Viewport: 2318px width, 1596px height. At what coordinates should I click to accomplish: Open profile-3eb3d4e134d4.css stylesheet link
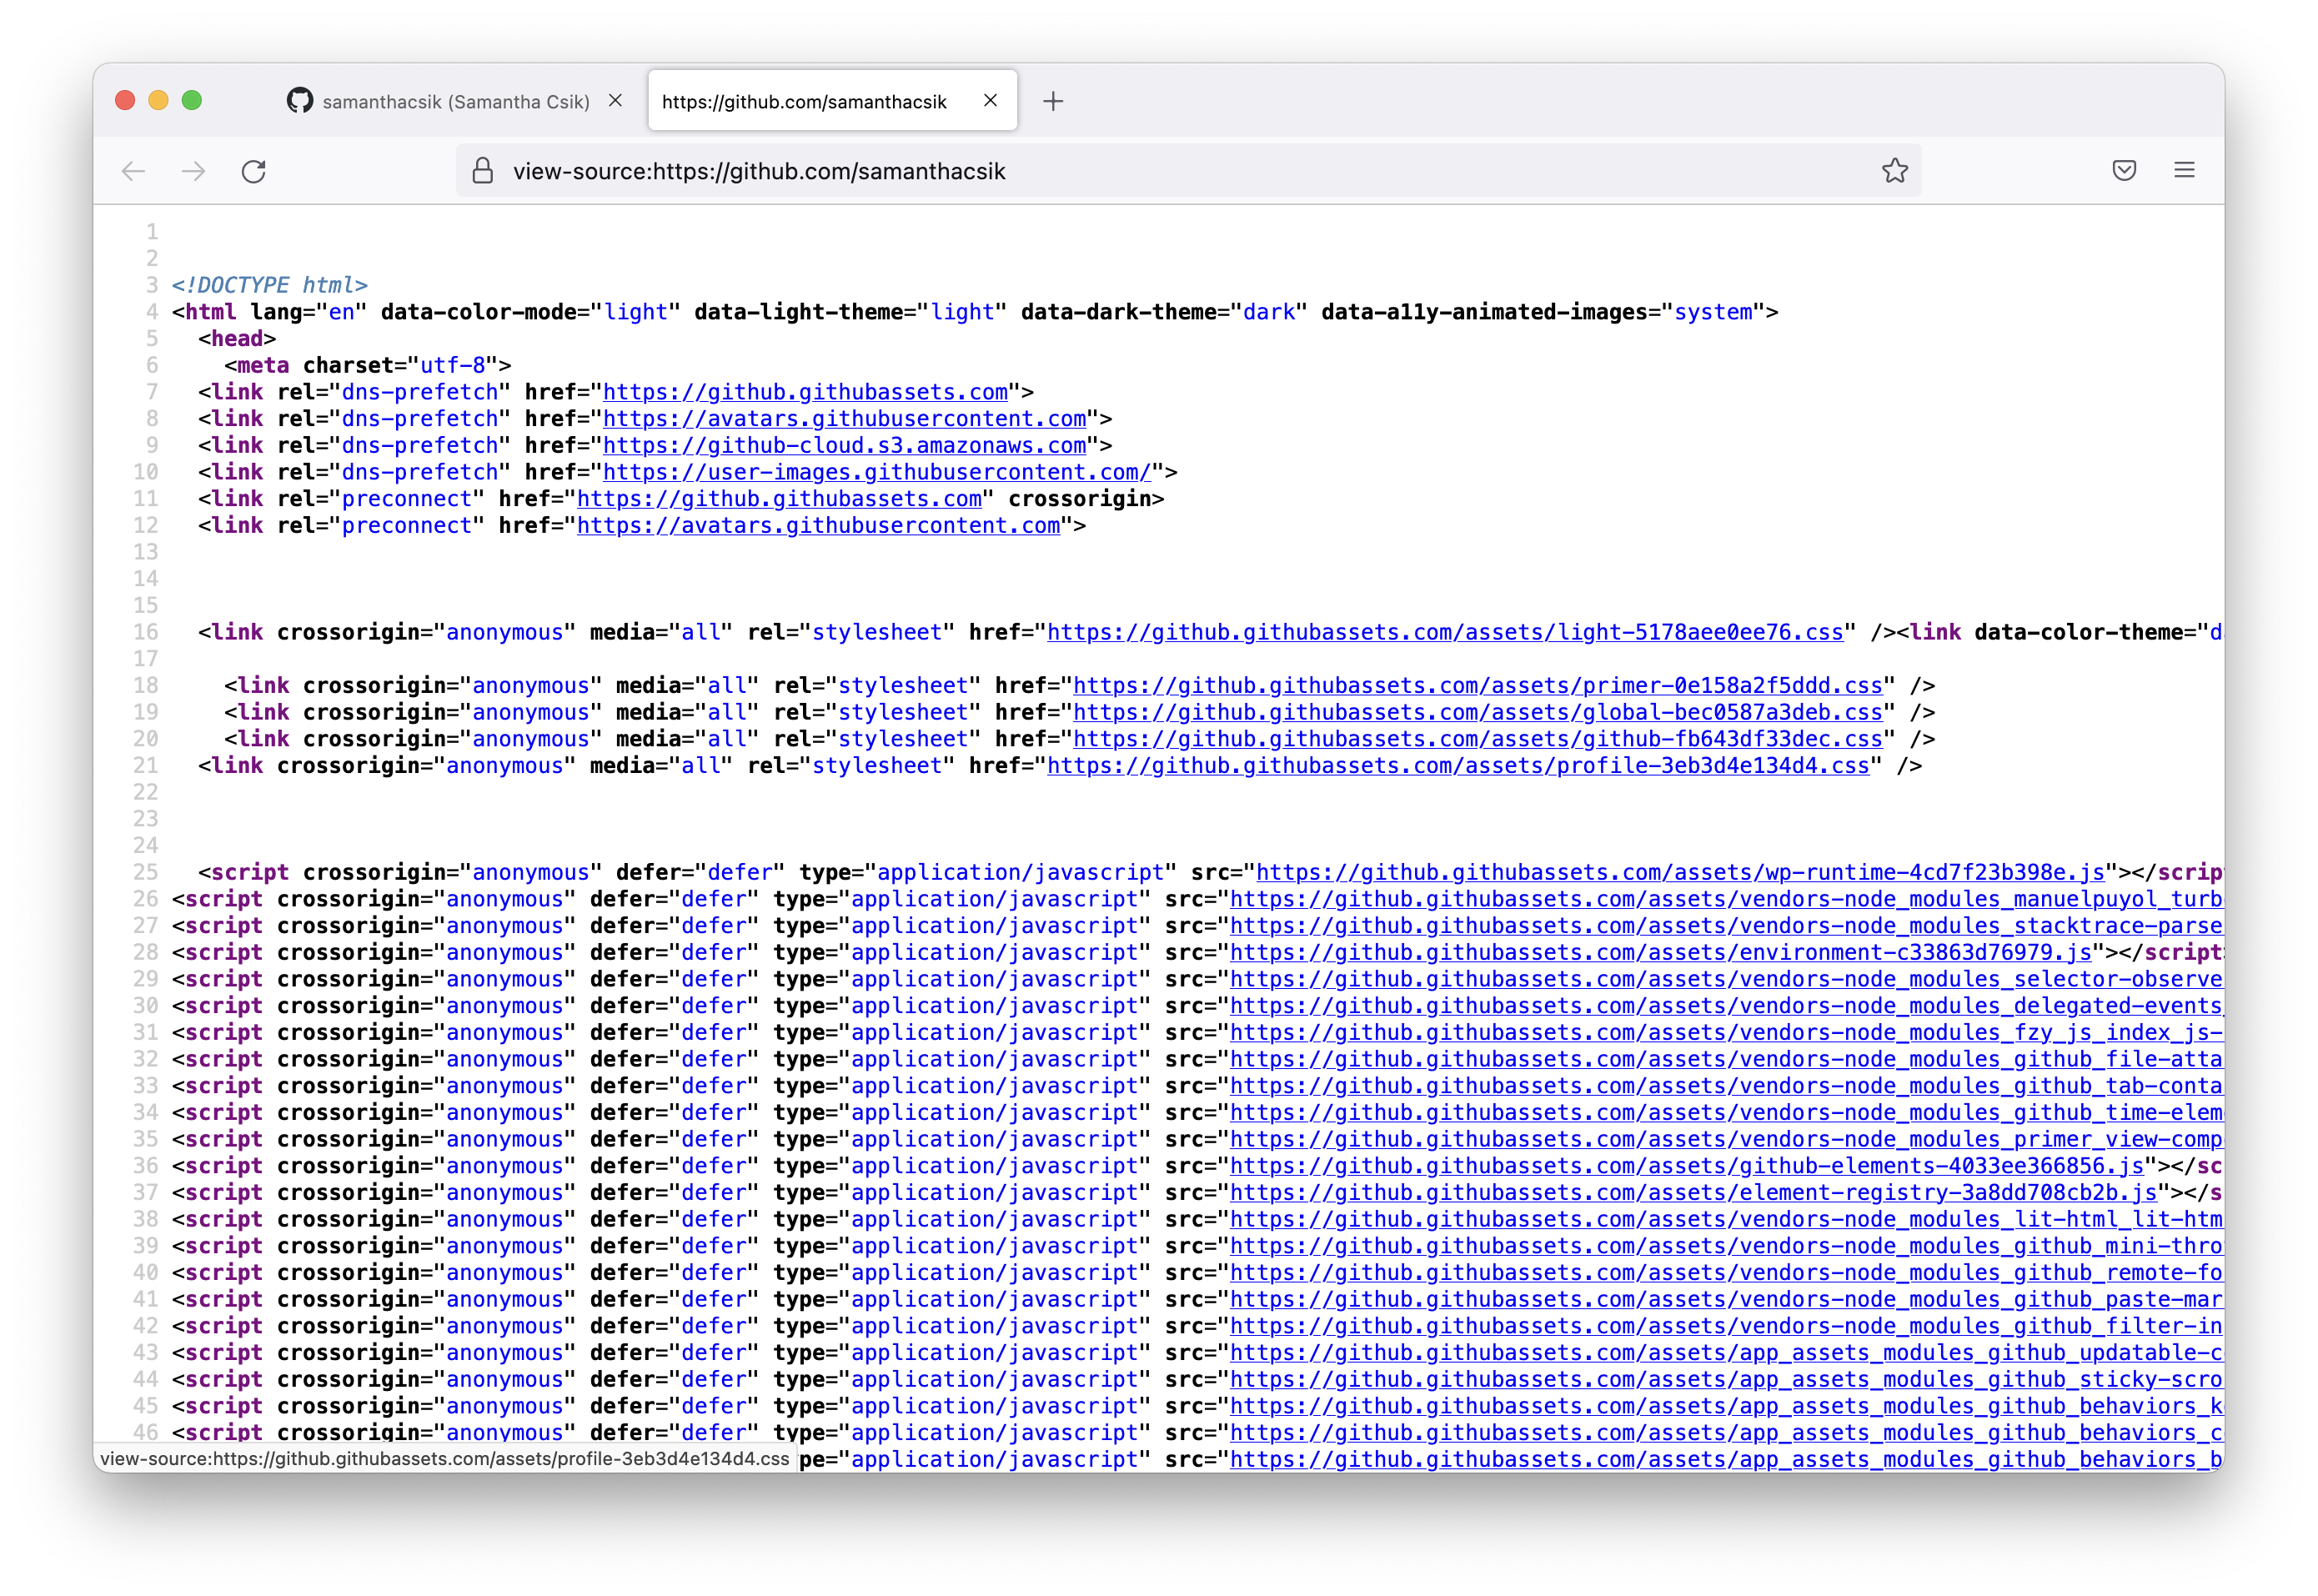1457,765
